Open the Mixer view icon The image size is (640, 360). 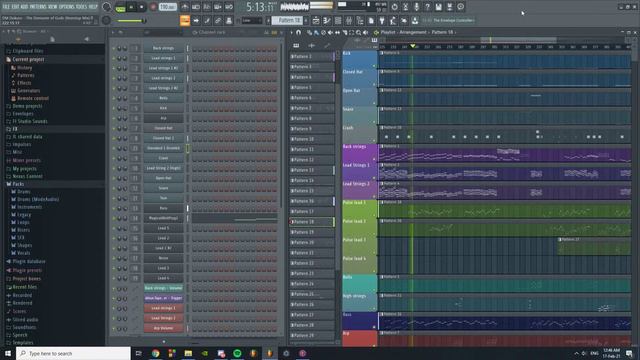349,20
